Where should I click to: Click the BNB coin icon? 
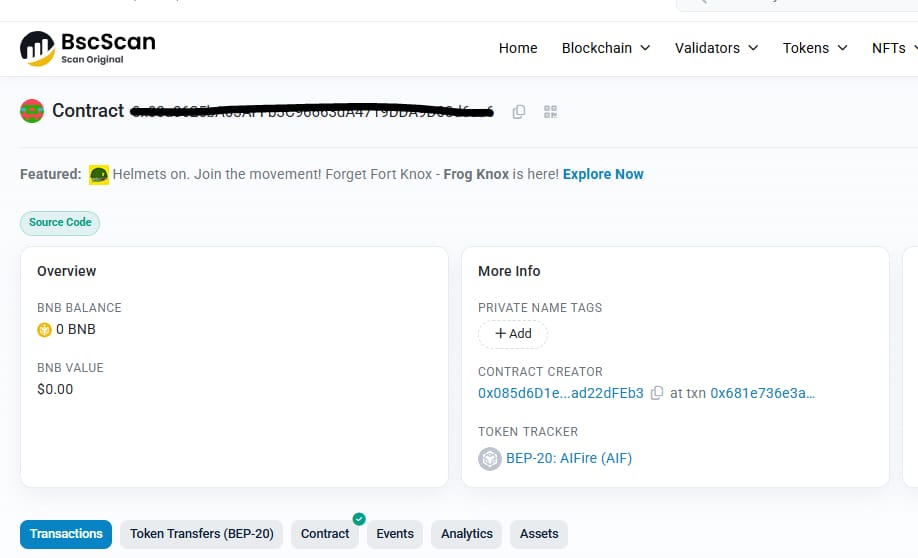point(44,330)
